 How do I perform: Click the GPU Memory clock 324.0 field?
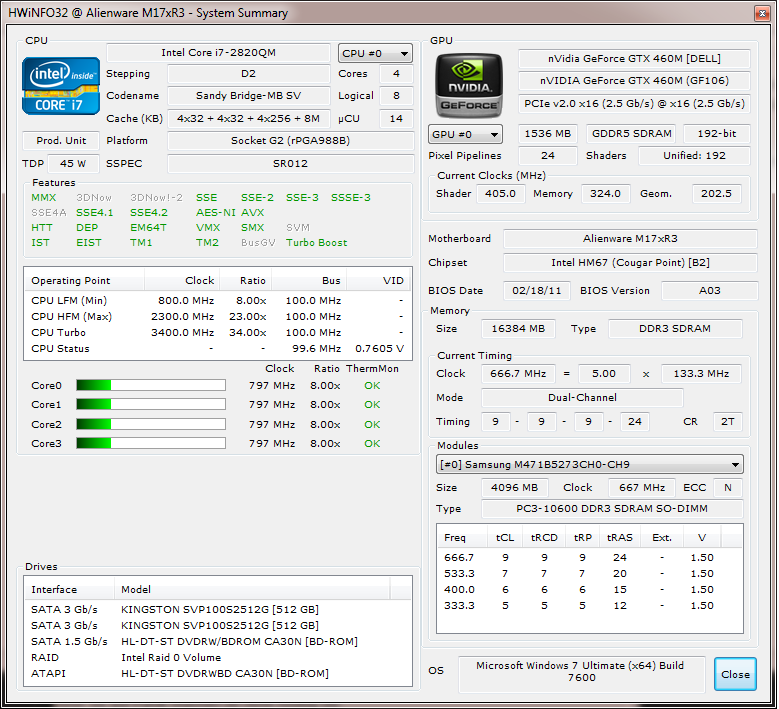(605, 193)
